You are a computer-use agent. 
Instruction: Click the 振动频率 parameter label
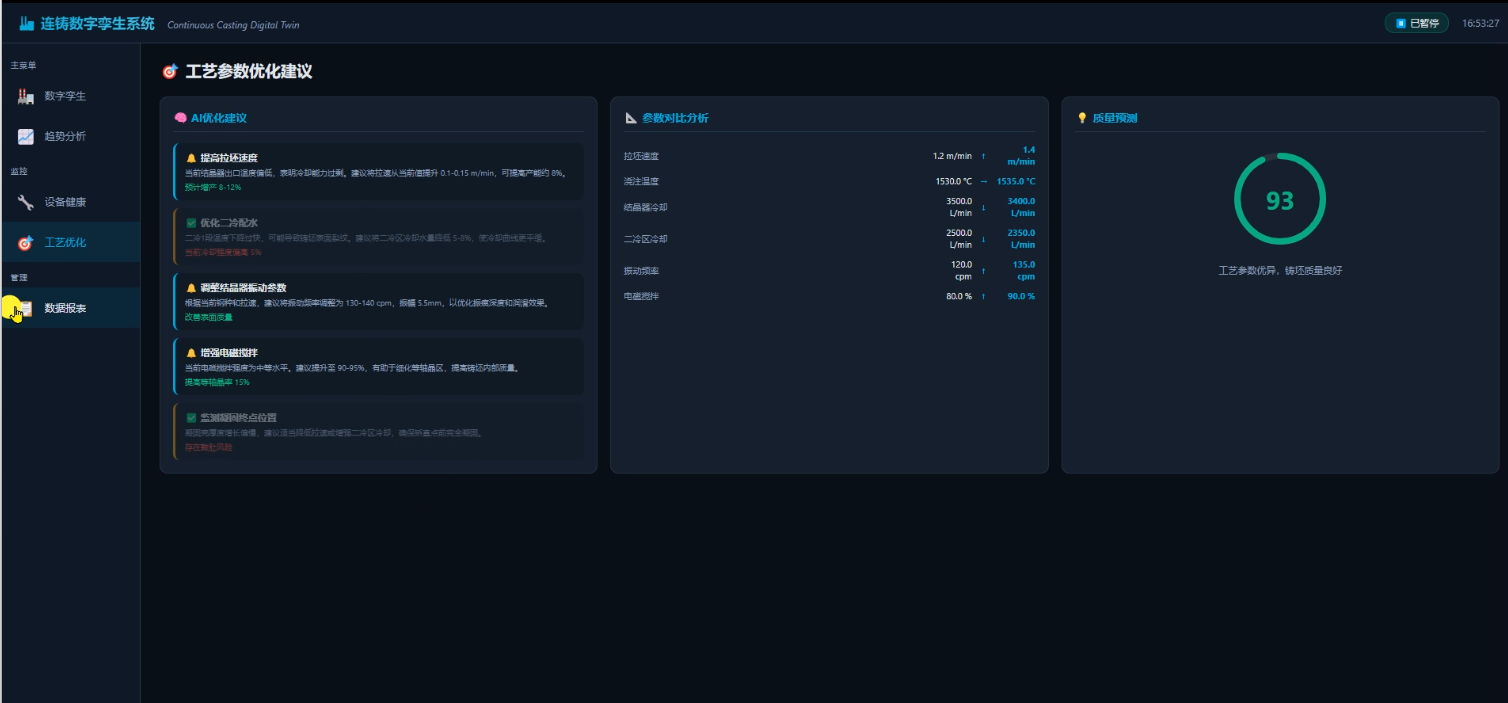tap(641, 271)
